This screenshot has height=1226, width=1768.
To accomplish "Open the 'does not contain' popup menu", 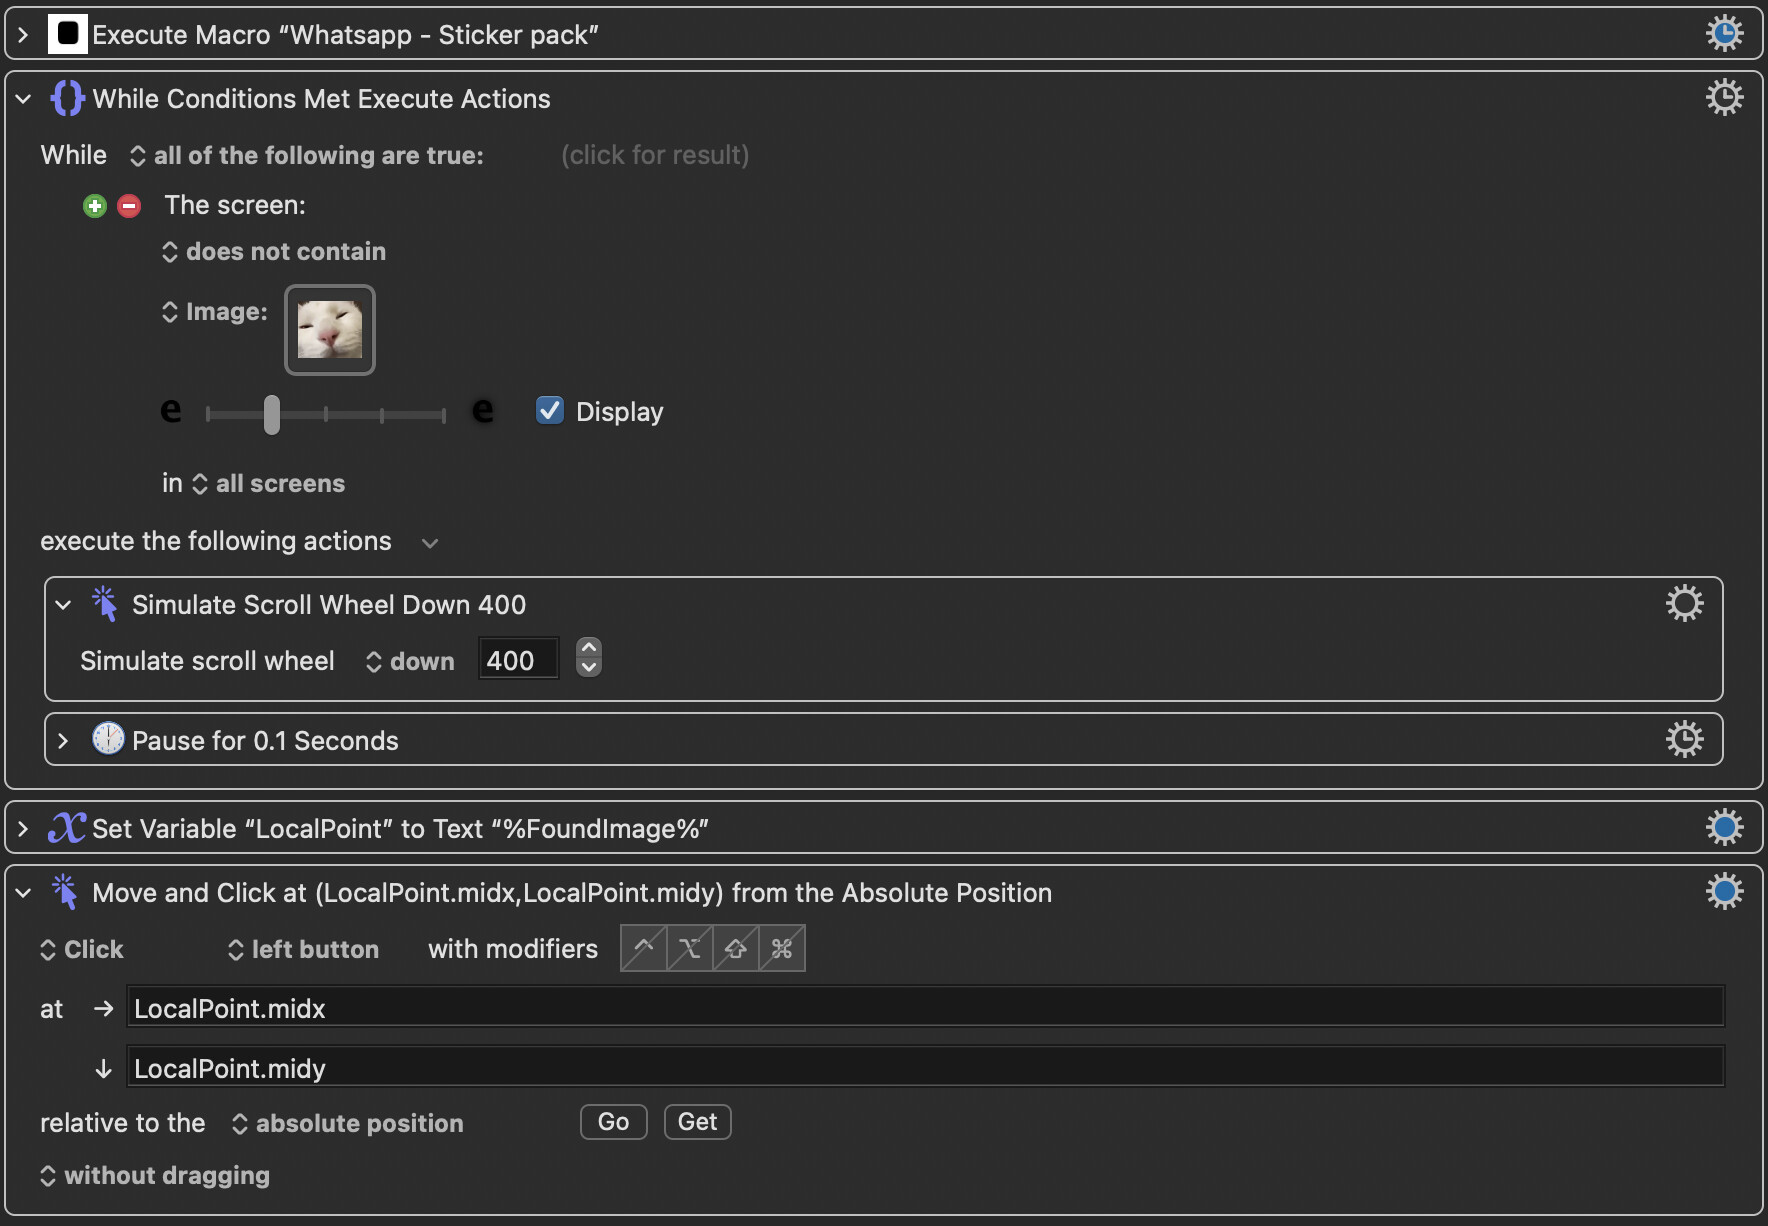I will [x=274, y=252].
